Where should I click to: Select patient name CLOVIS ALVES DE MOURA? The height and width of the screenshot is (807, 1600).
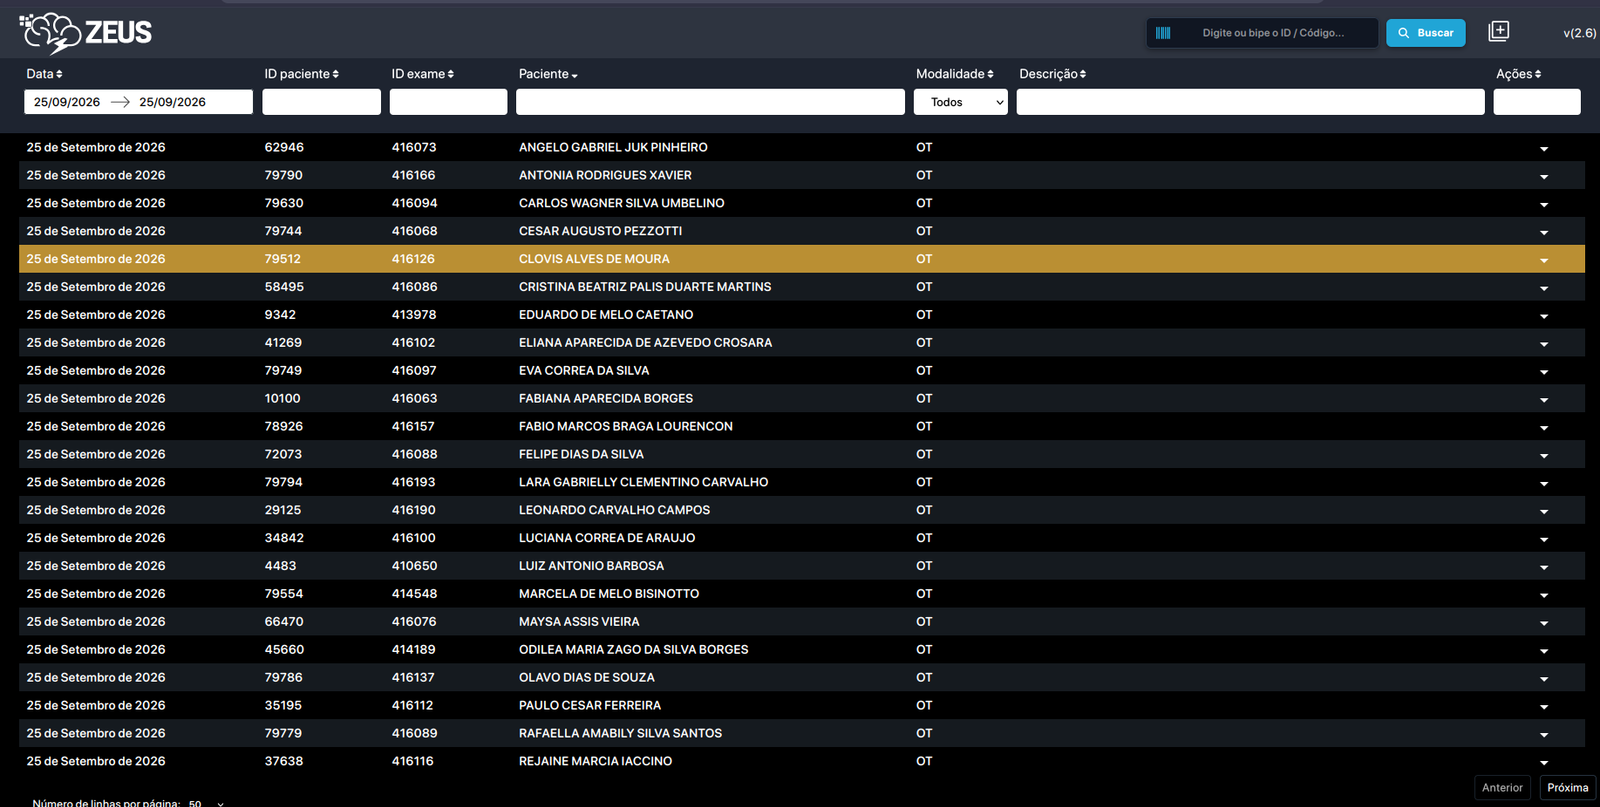click(594, 259)
